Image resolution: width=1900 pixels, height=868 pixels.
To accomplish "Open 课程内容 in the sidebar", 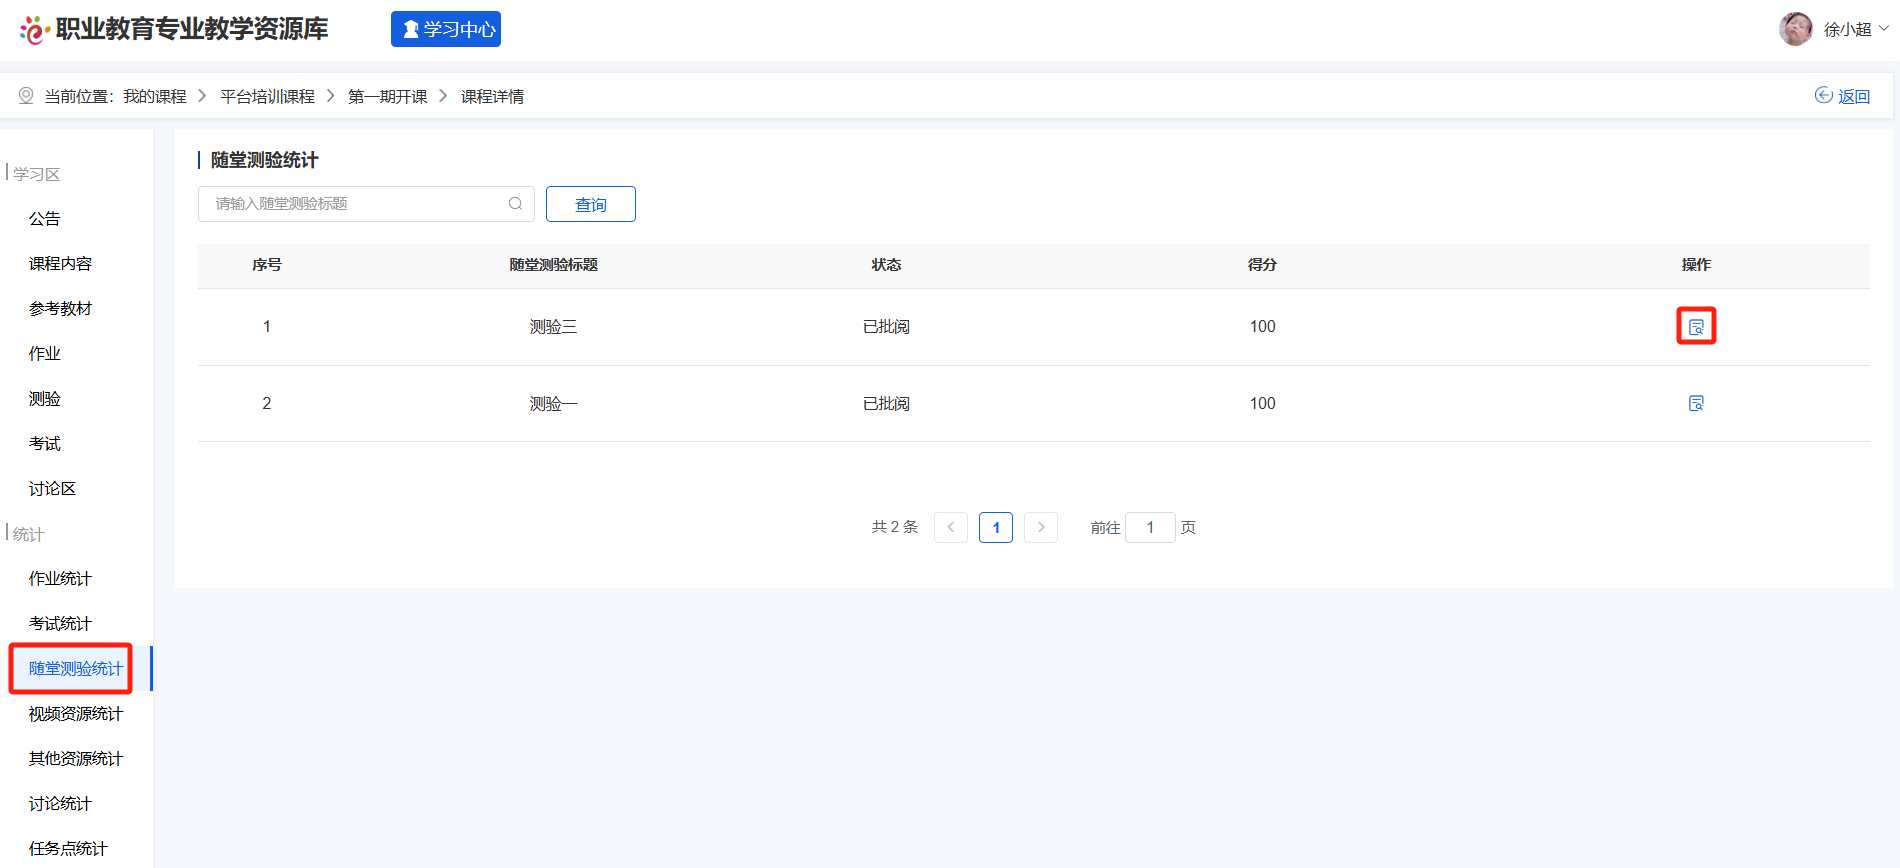I will (x=60, y=264).
